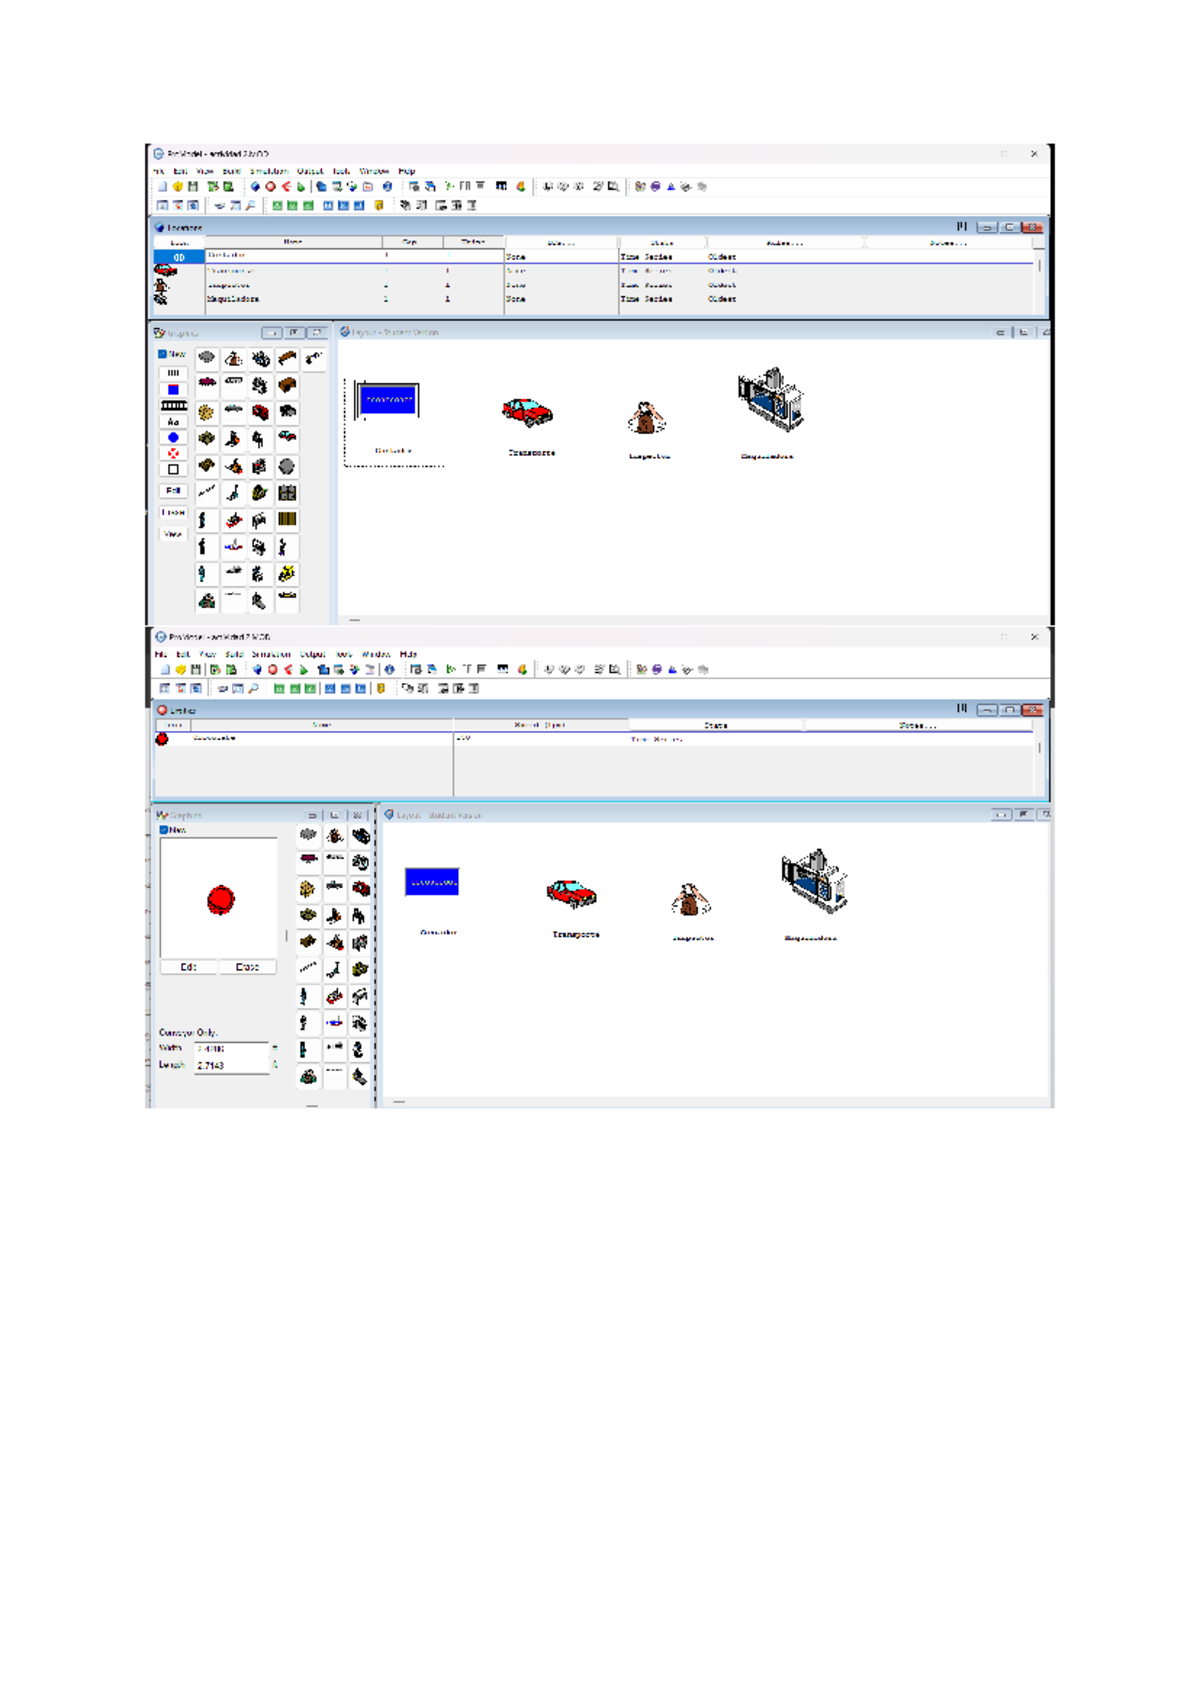This screenshot has height=1696, width=1200.
Task: Pick the tan gear graphic in Locations library
Action: click(x=206, y=412)
